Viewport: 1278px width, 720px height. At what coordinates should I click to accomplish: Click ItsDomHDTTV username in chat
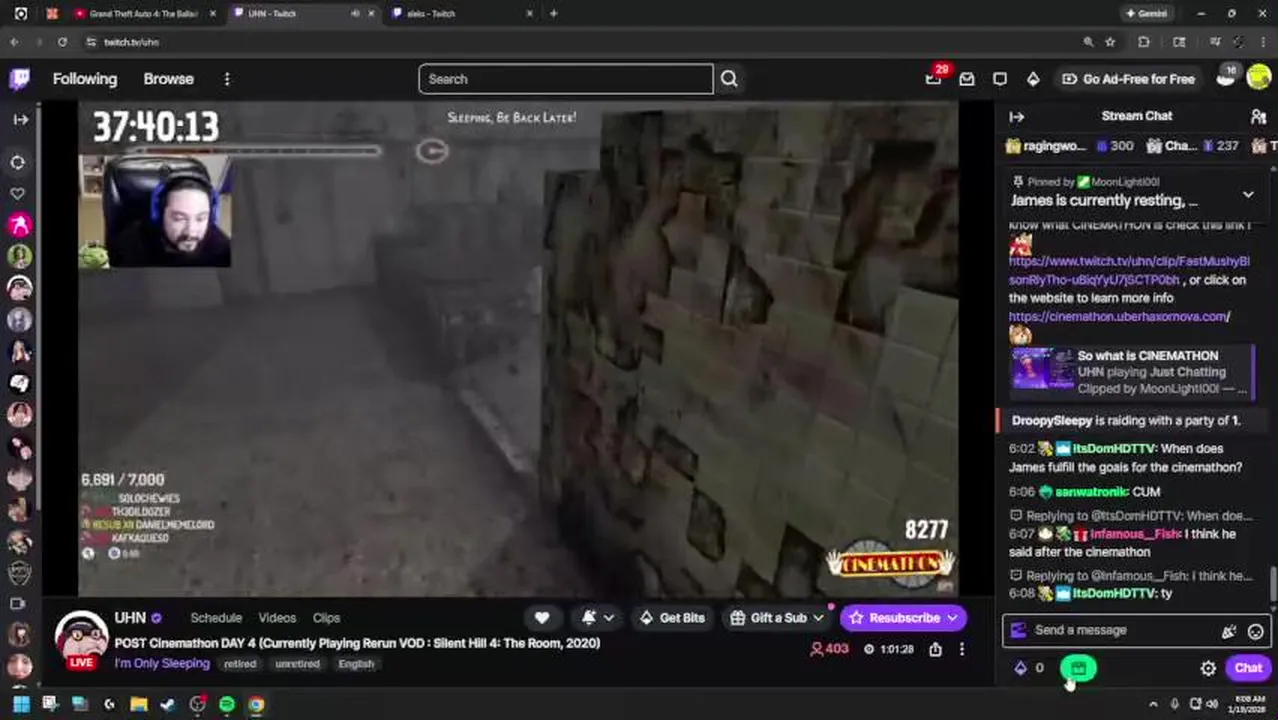coord(1115,449)
